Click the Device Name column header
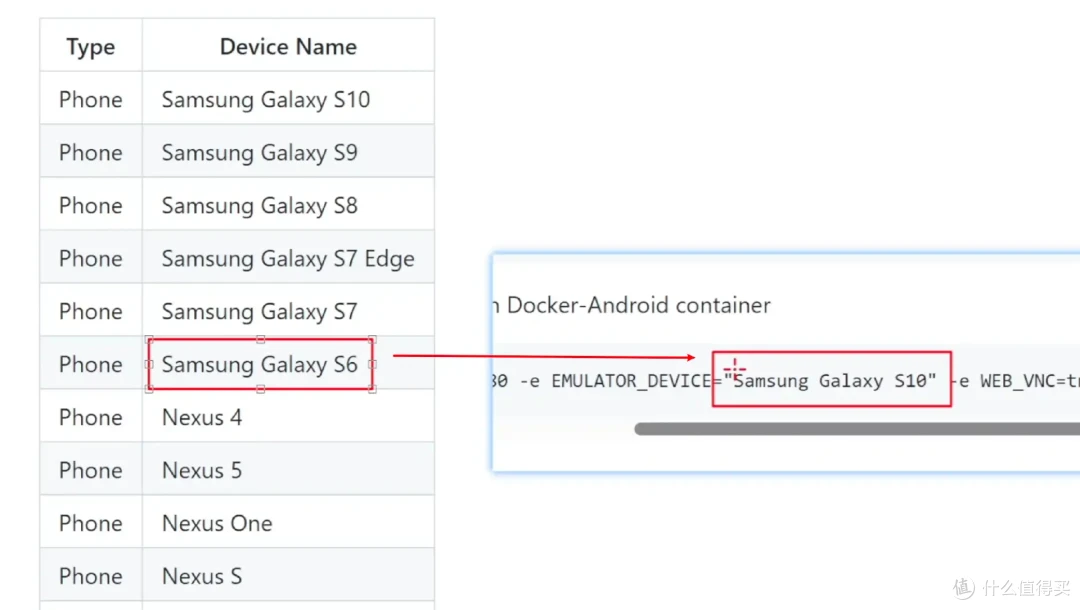 (288, 47)
